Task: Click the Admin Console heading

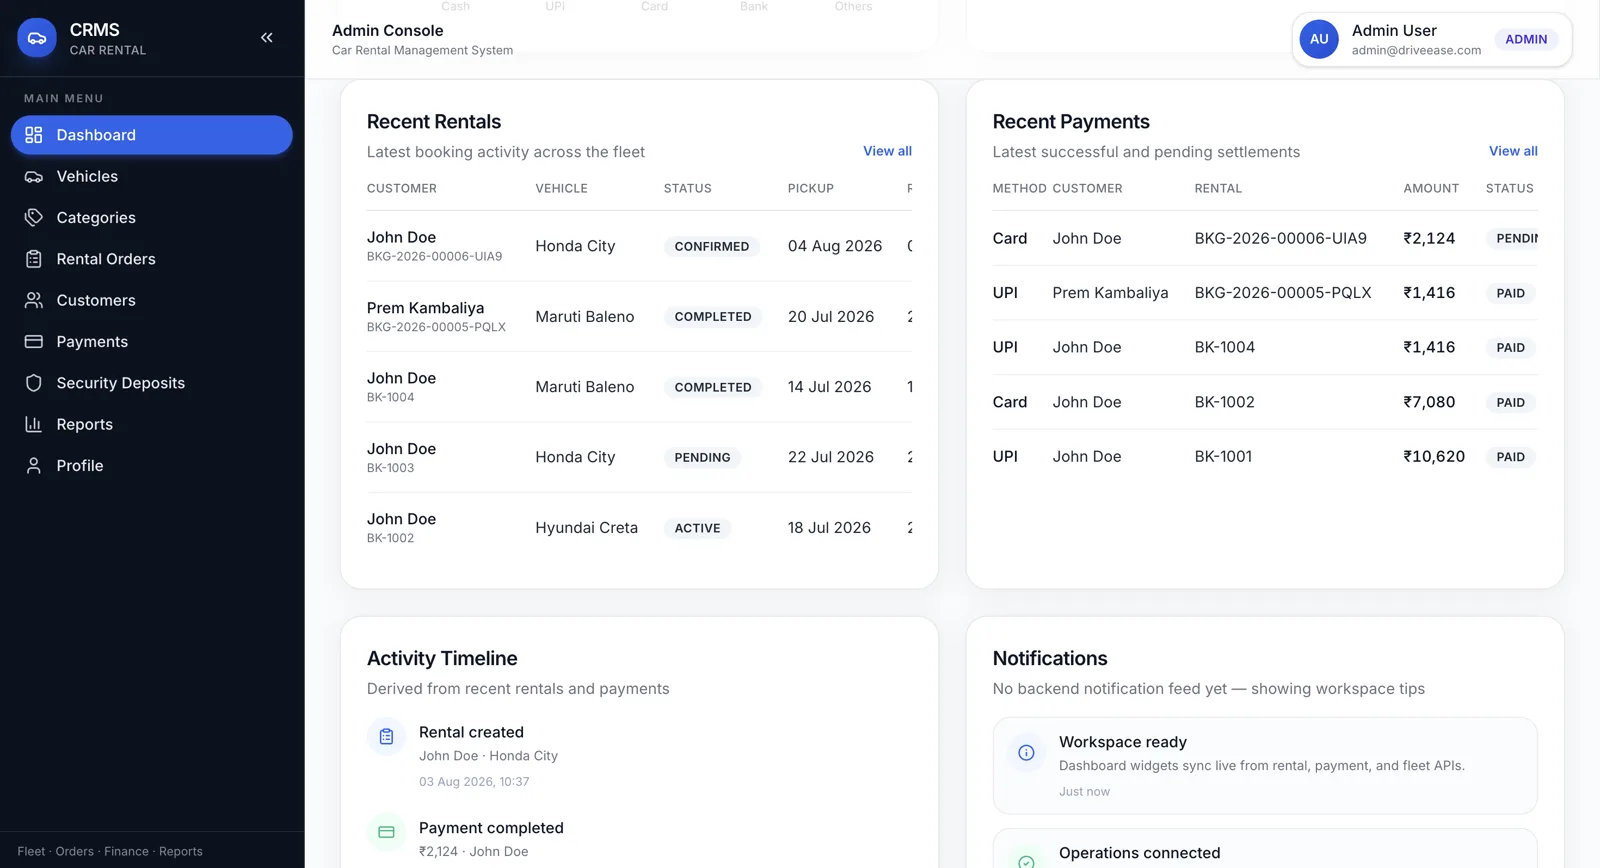Action: click(388, 31)
